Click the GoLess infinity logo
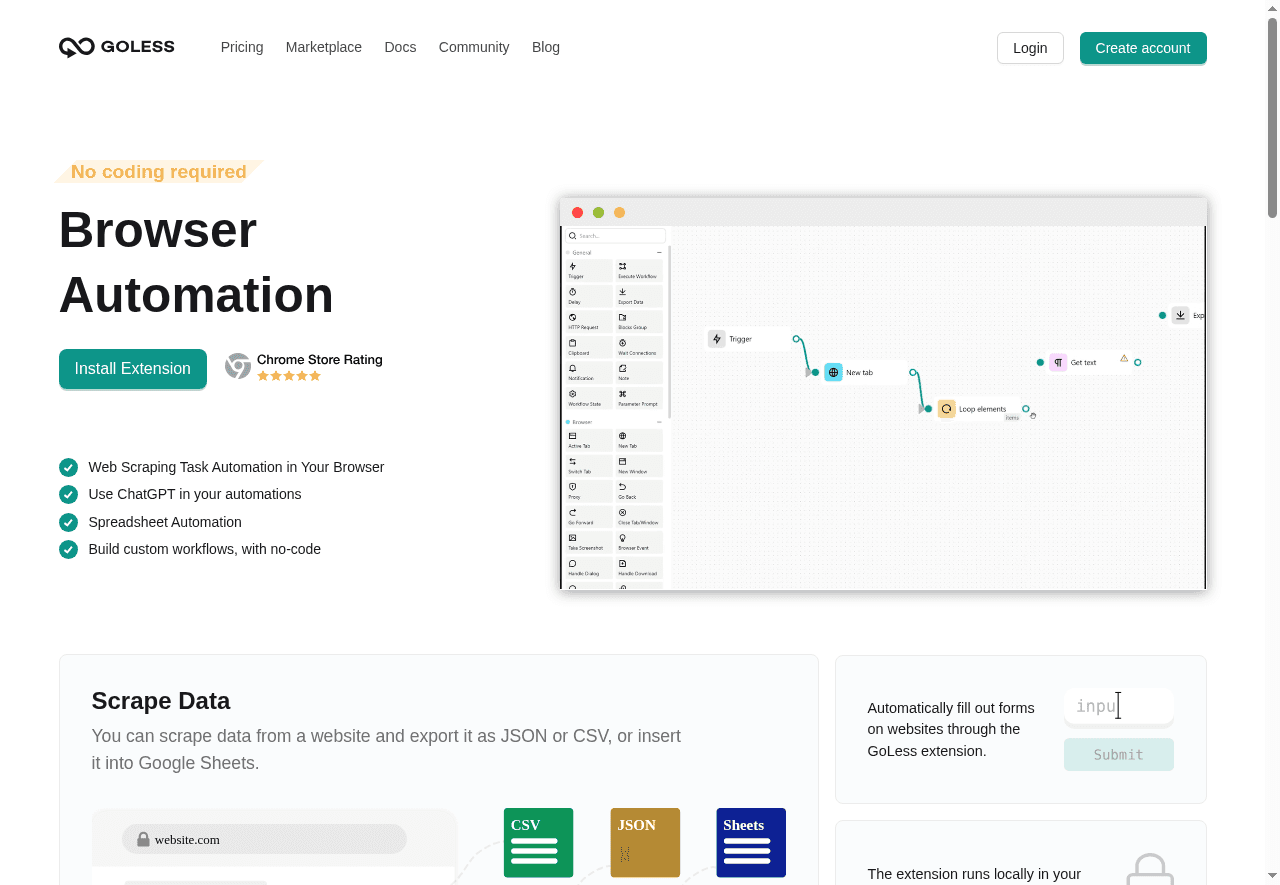Image resolution: width=1280 pixels, height=885 pixels. pos(76,47)
